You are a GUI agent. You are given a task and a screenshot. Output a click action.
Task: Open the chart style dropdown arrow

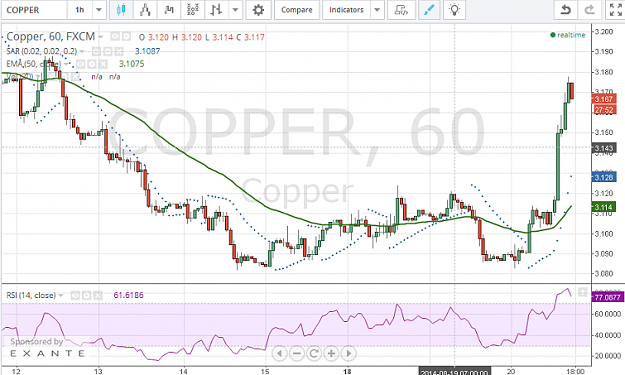point(236,10)
